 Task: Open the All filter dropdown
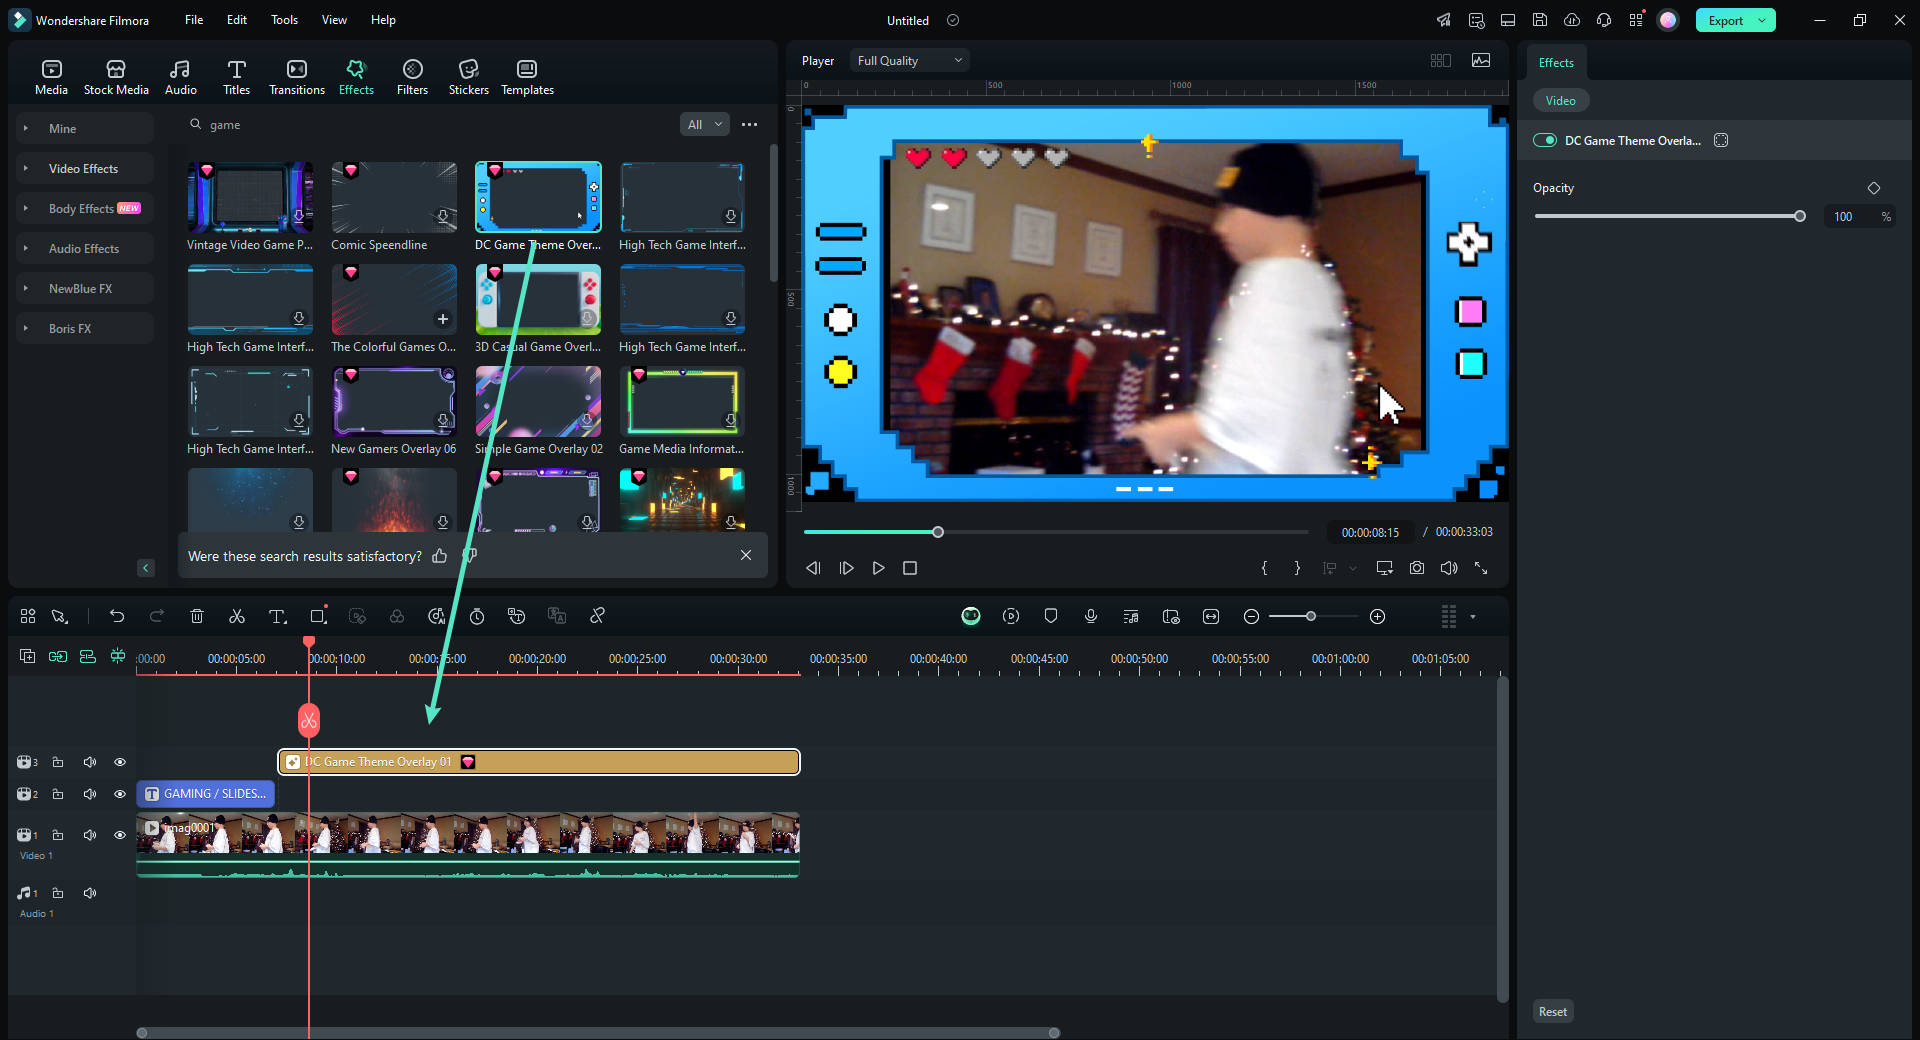(704, 124)
